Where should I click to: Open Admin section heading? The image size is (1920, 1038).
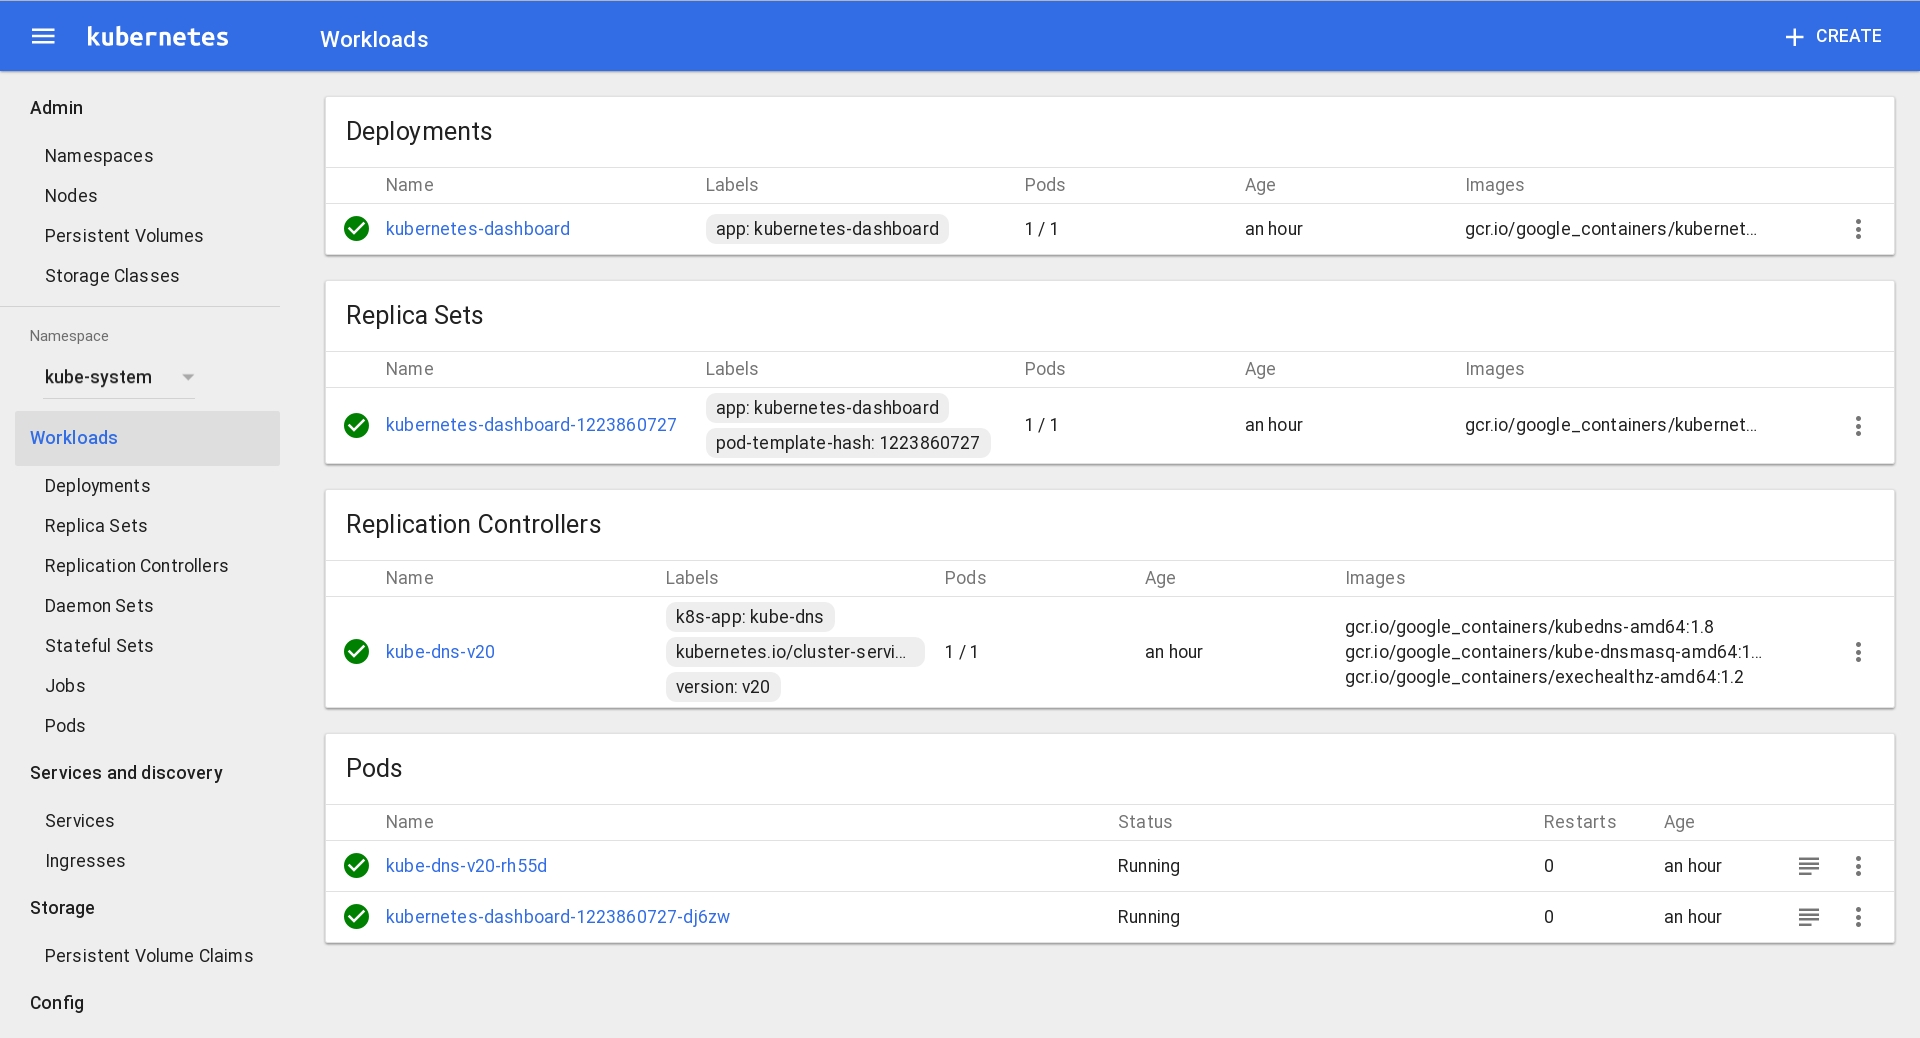tap(56, 108)
